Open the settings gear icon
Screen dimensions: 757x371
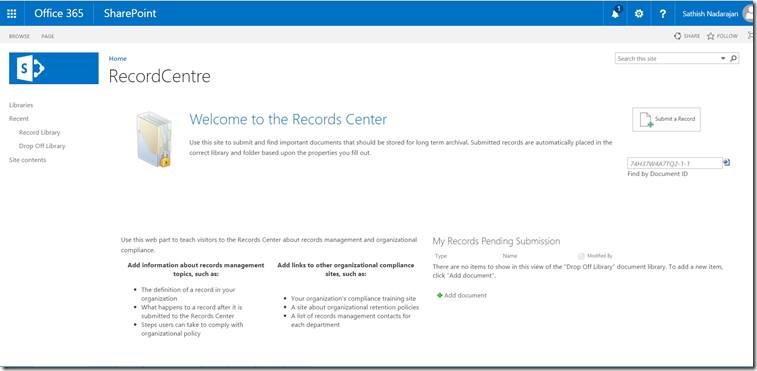pos(639,14)
